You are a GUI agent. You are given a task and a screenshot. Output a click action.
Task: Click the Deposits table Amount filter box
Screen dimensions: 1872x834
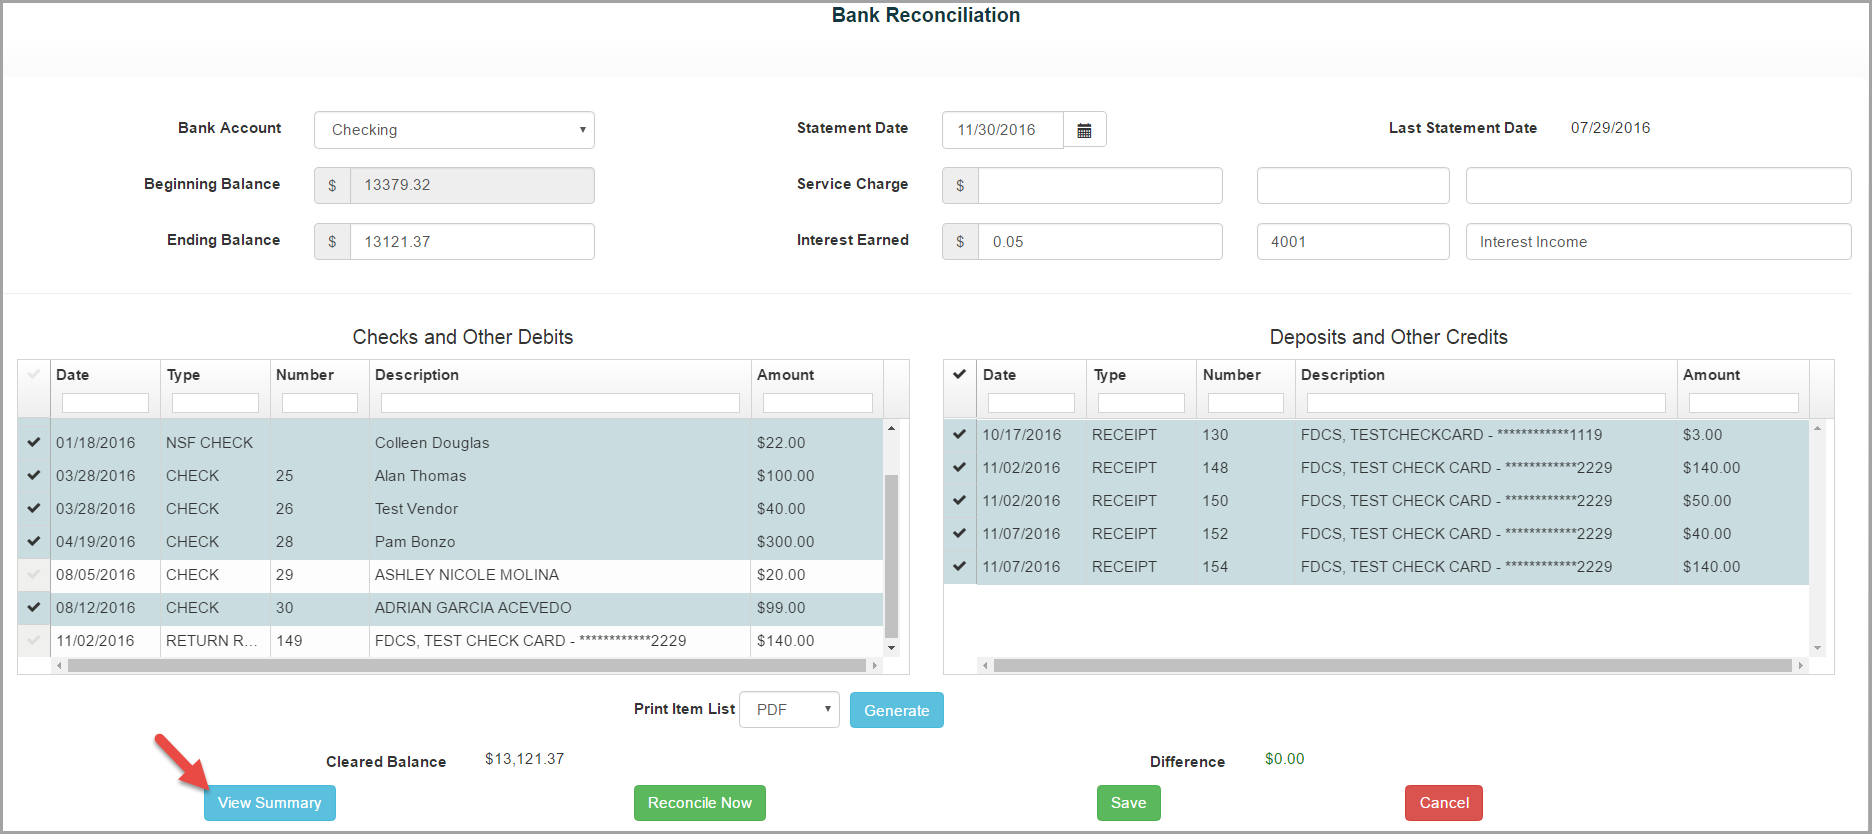[1743, 403]
